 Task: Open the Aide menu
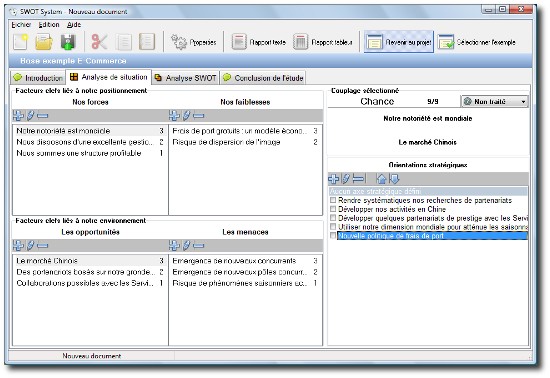[x=74, y=25]
